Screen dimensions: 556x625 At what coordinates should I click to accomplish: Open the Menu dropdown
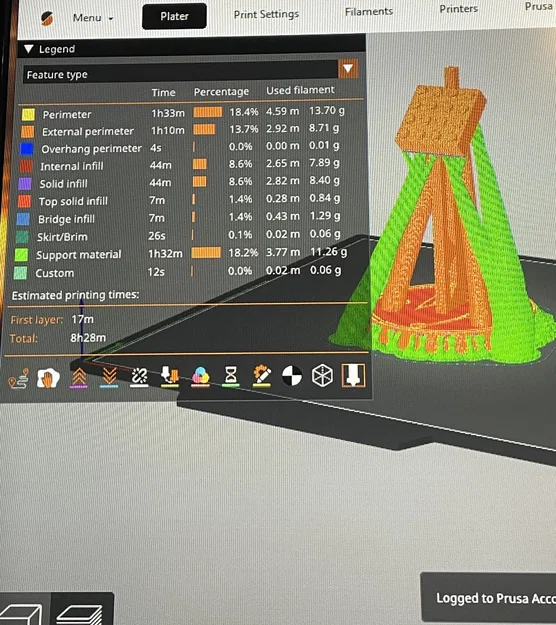pos(92,18)
